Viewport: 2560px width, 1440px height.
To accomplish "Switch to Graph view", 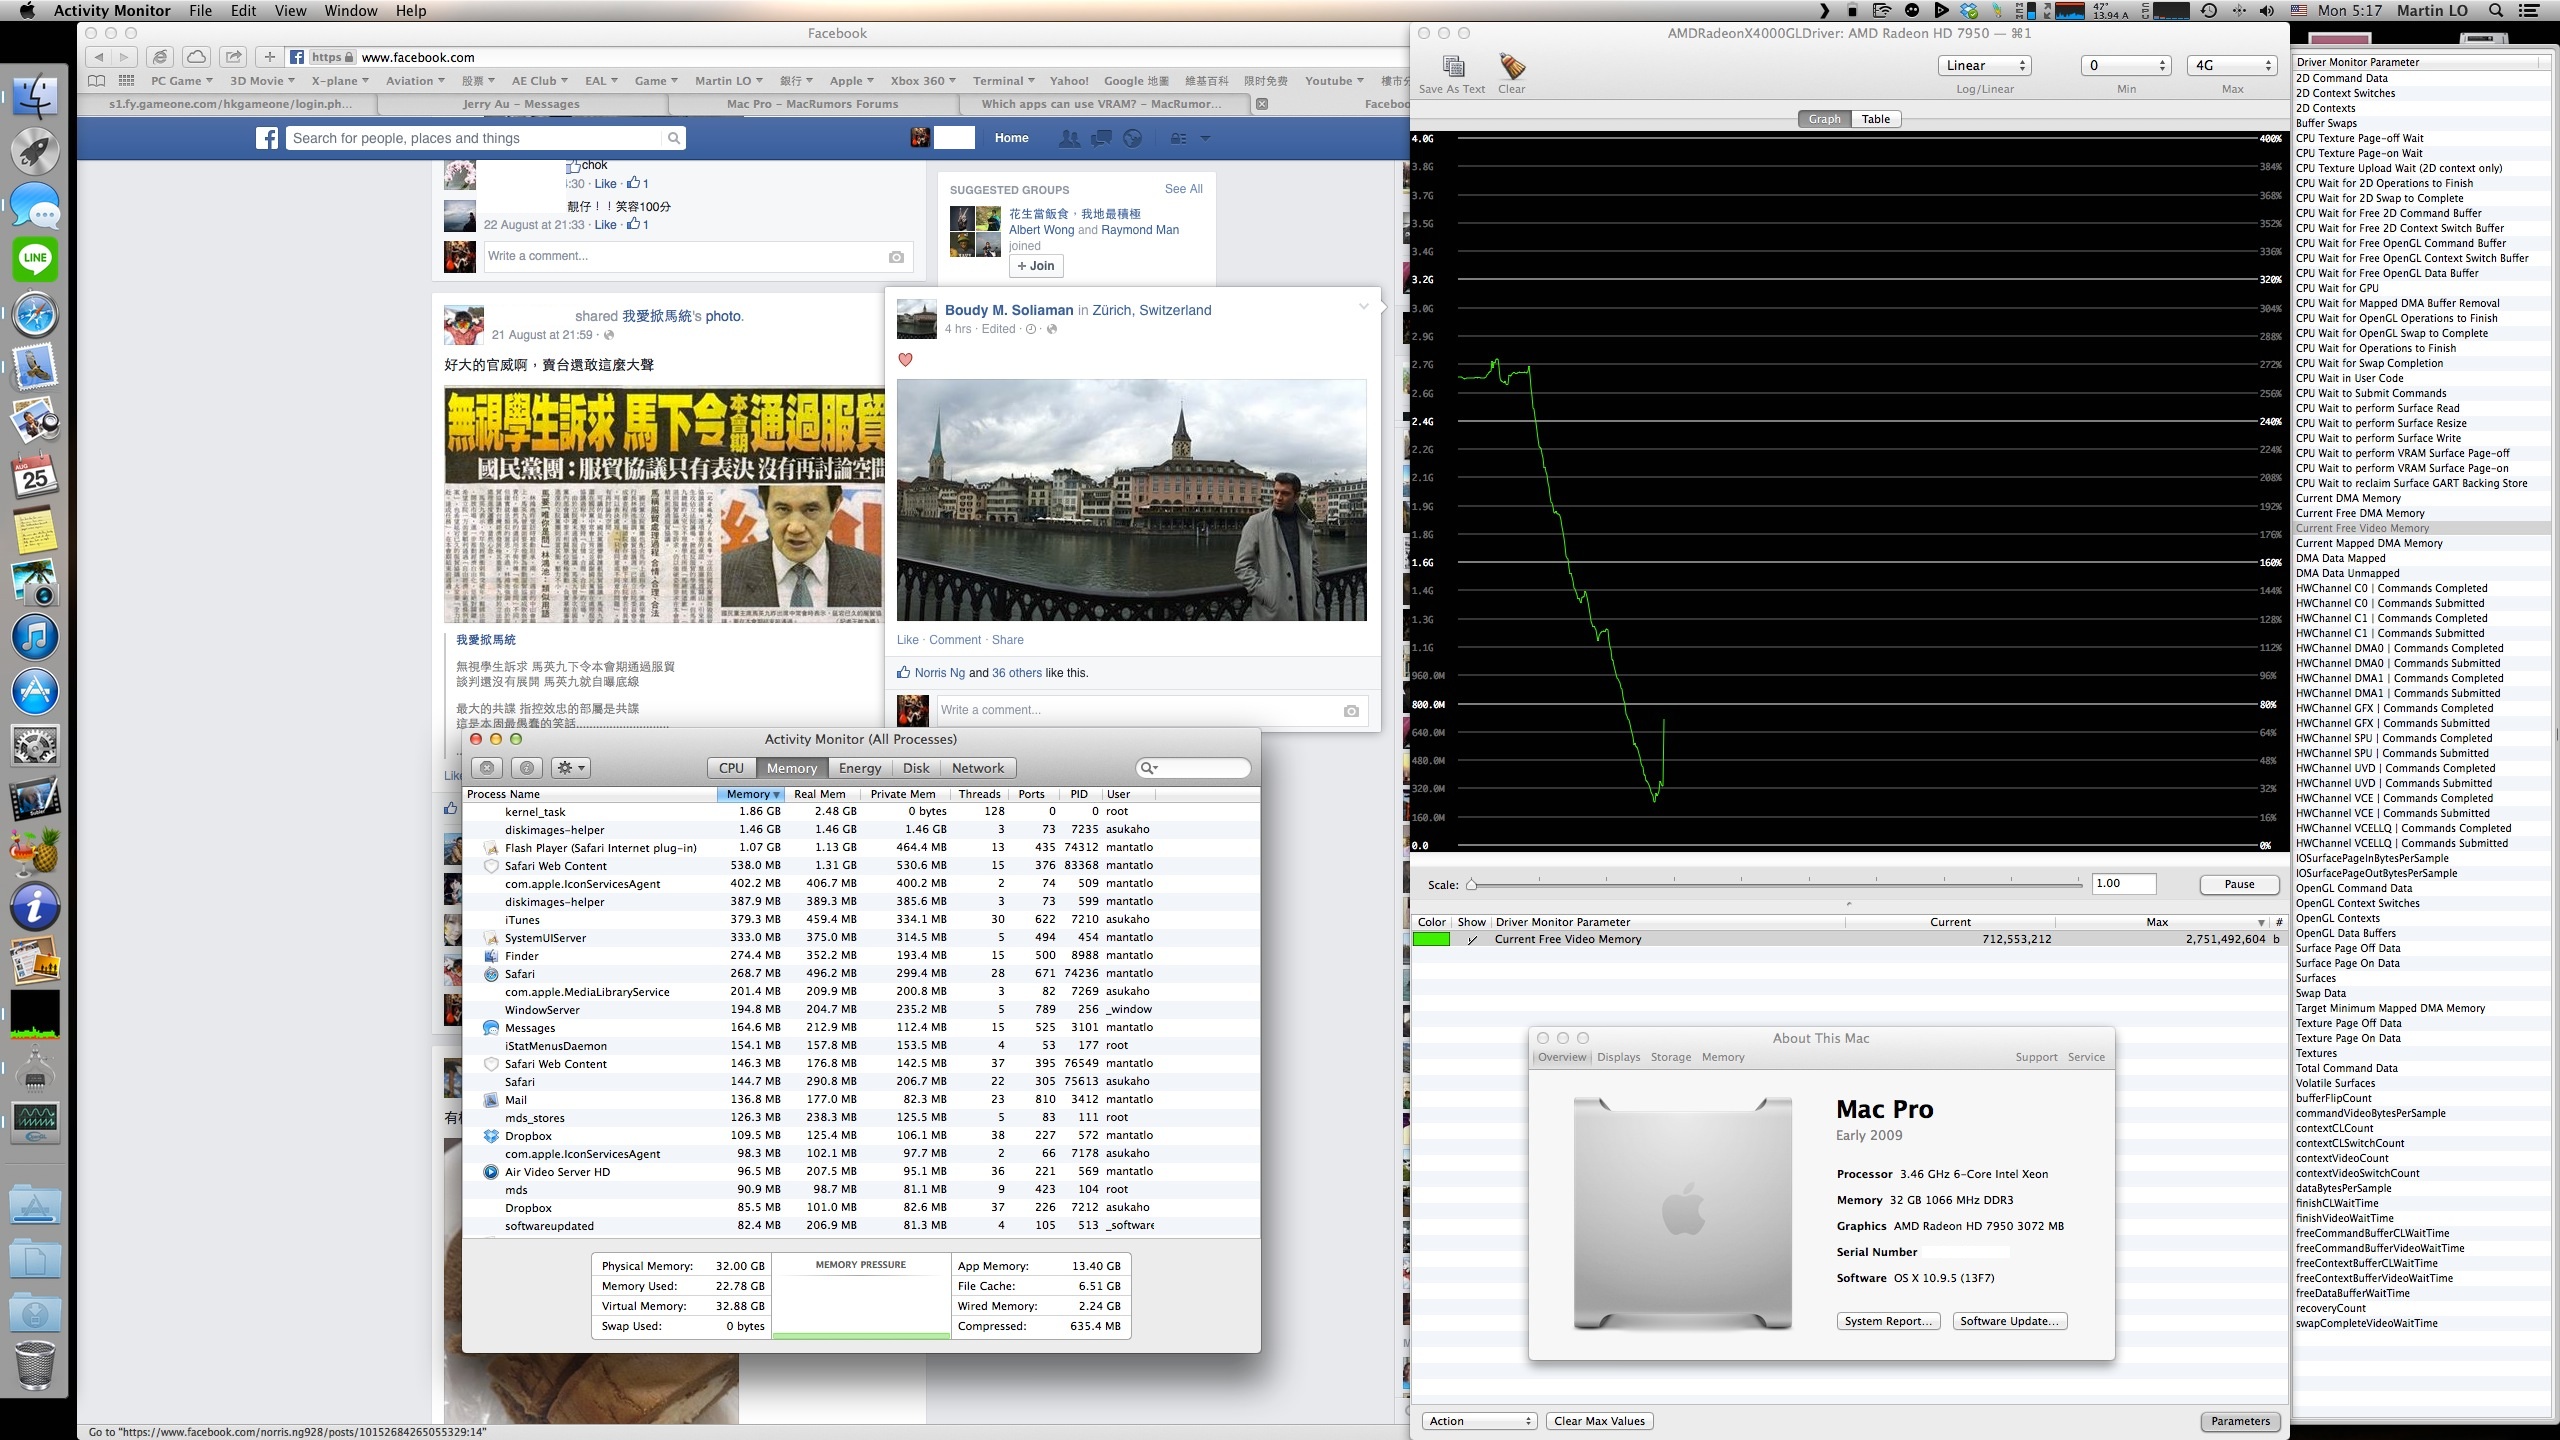I will point(1824,119).
